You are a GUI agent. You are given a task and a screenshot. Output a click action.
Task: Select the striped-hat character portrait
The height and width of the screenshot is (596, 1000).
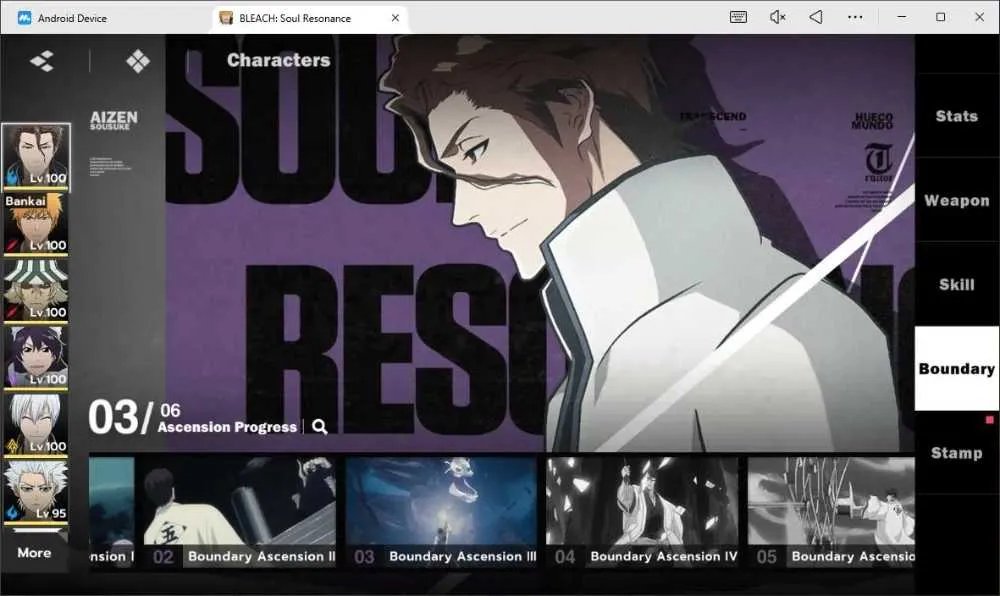36,291
